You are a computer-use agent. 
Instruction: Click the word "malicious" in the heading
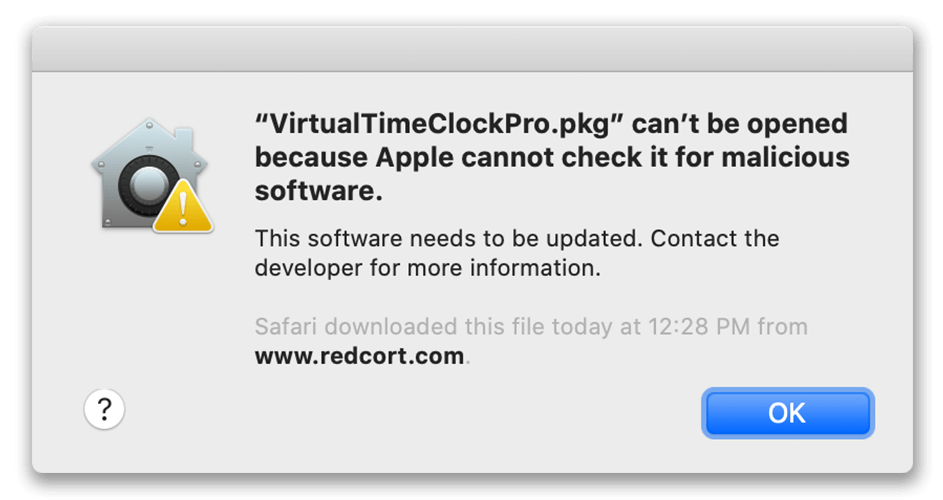(785, 158)
